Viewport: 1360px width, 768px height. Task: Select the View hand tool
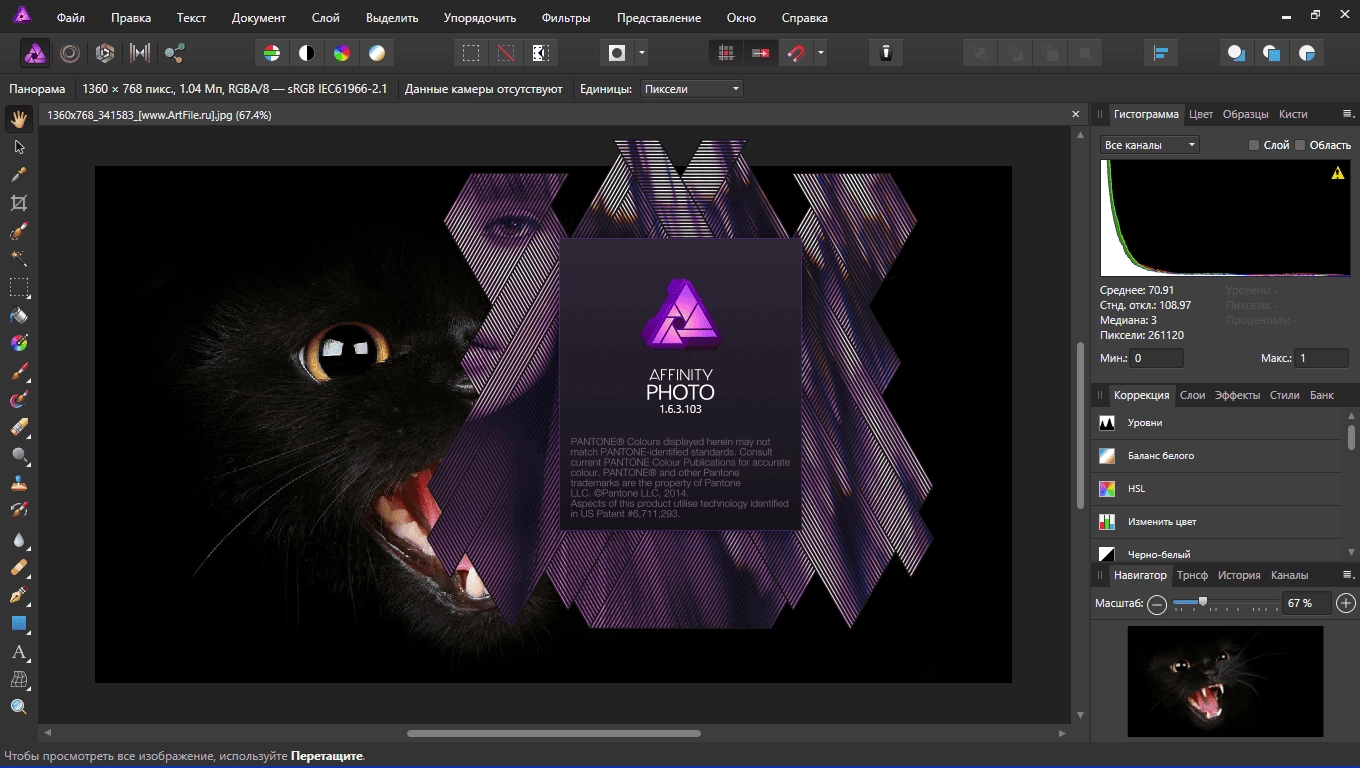click(19, 119)
